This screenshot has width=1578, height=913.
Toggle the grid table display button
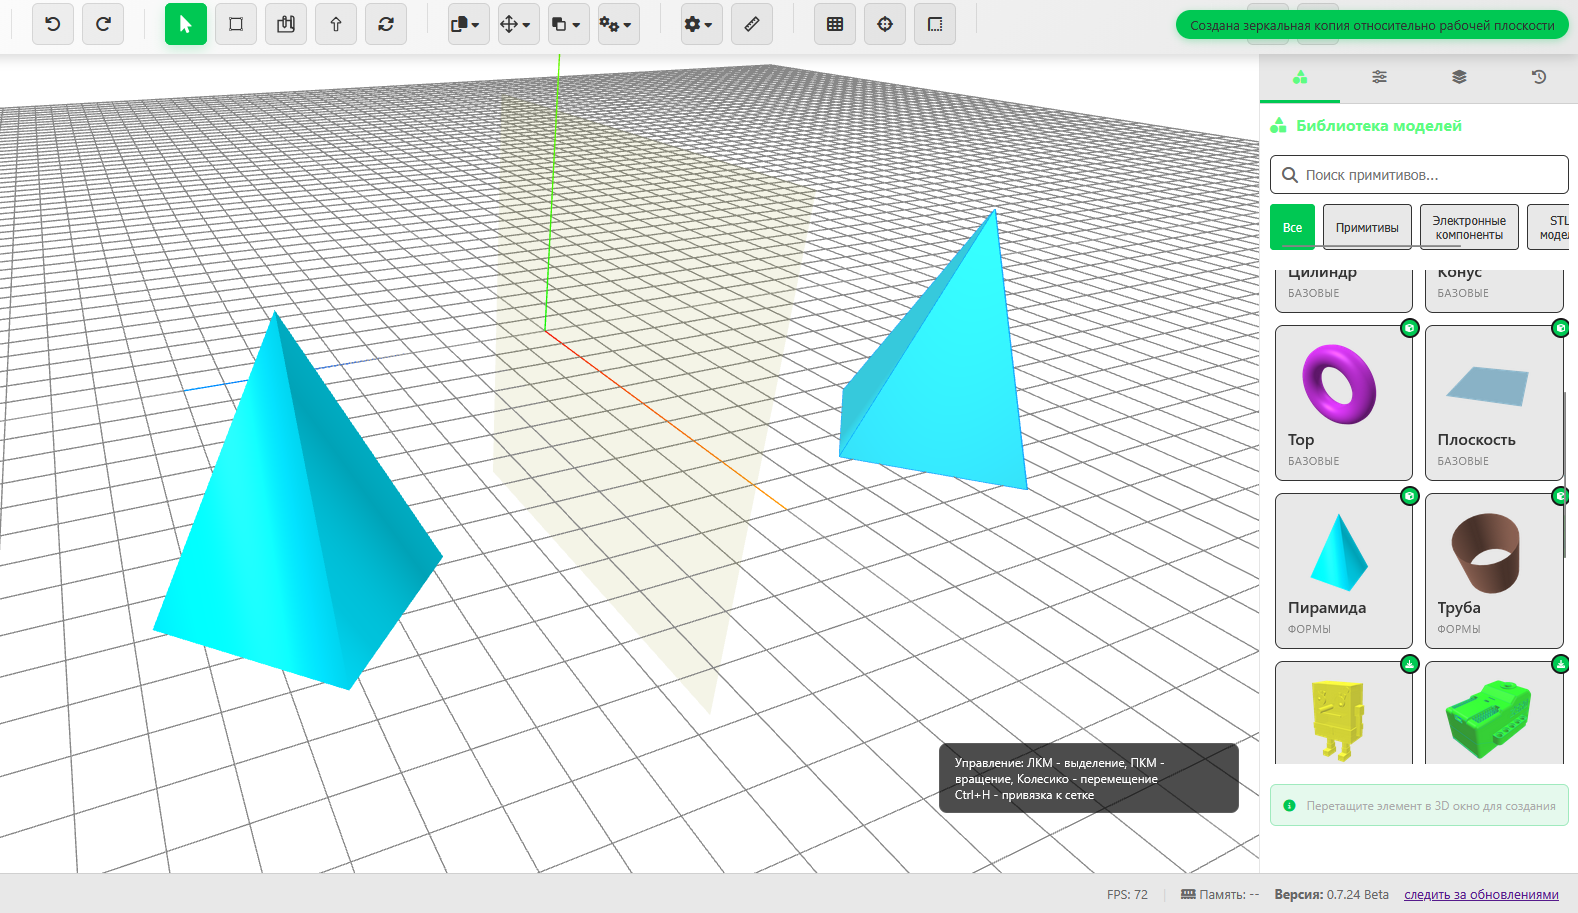tap(835, 24)
